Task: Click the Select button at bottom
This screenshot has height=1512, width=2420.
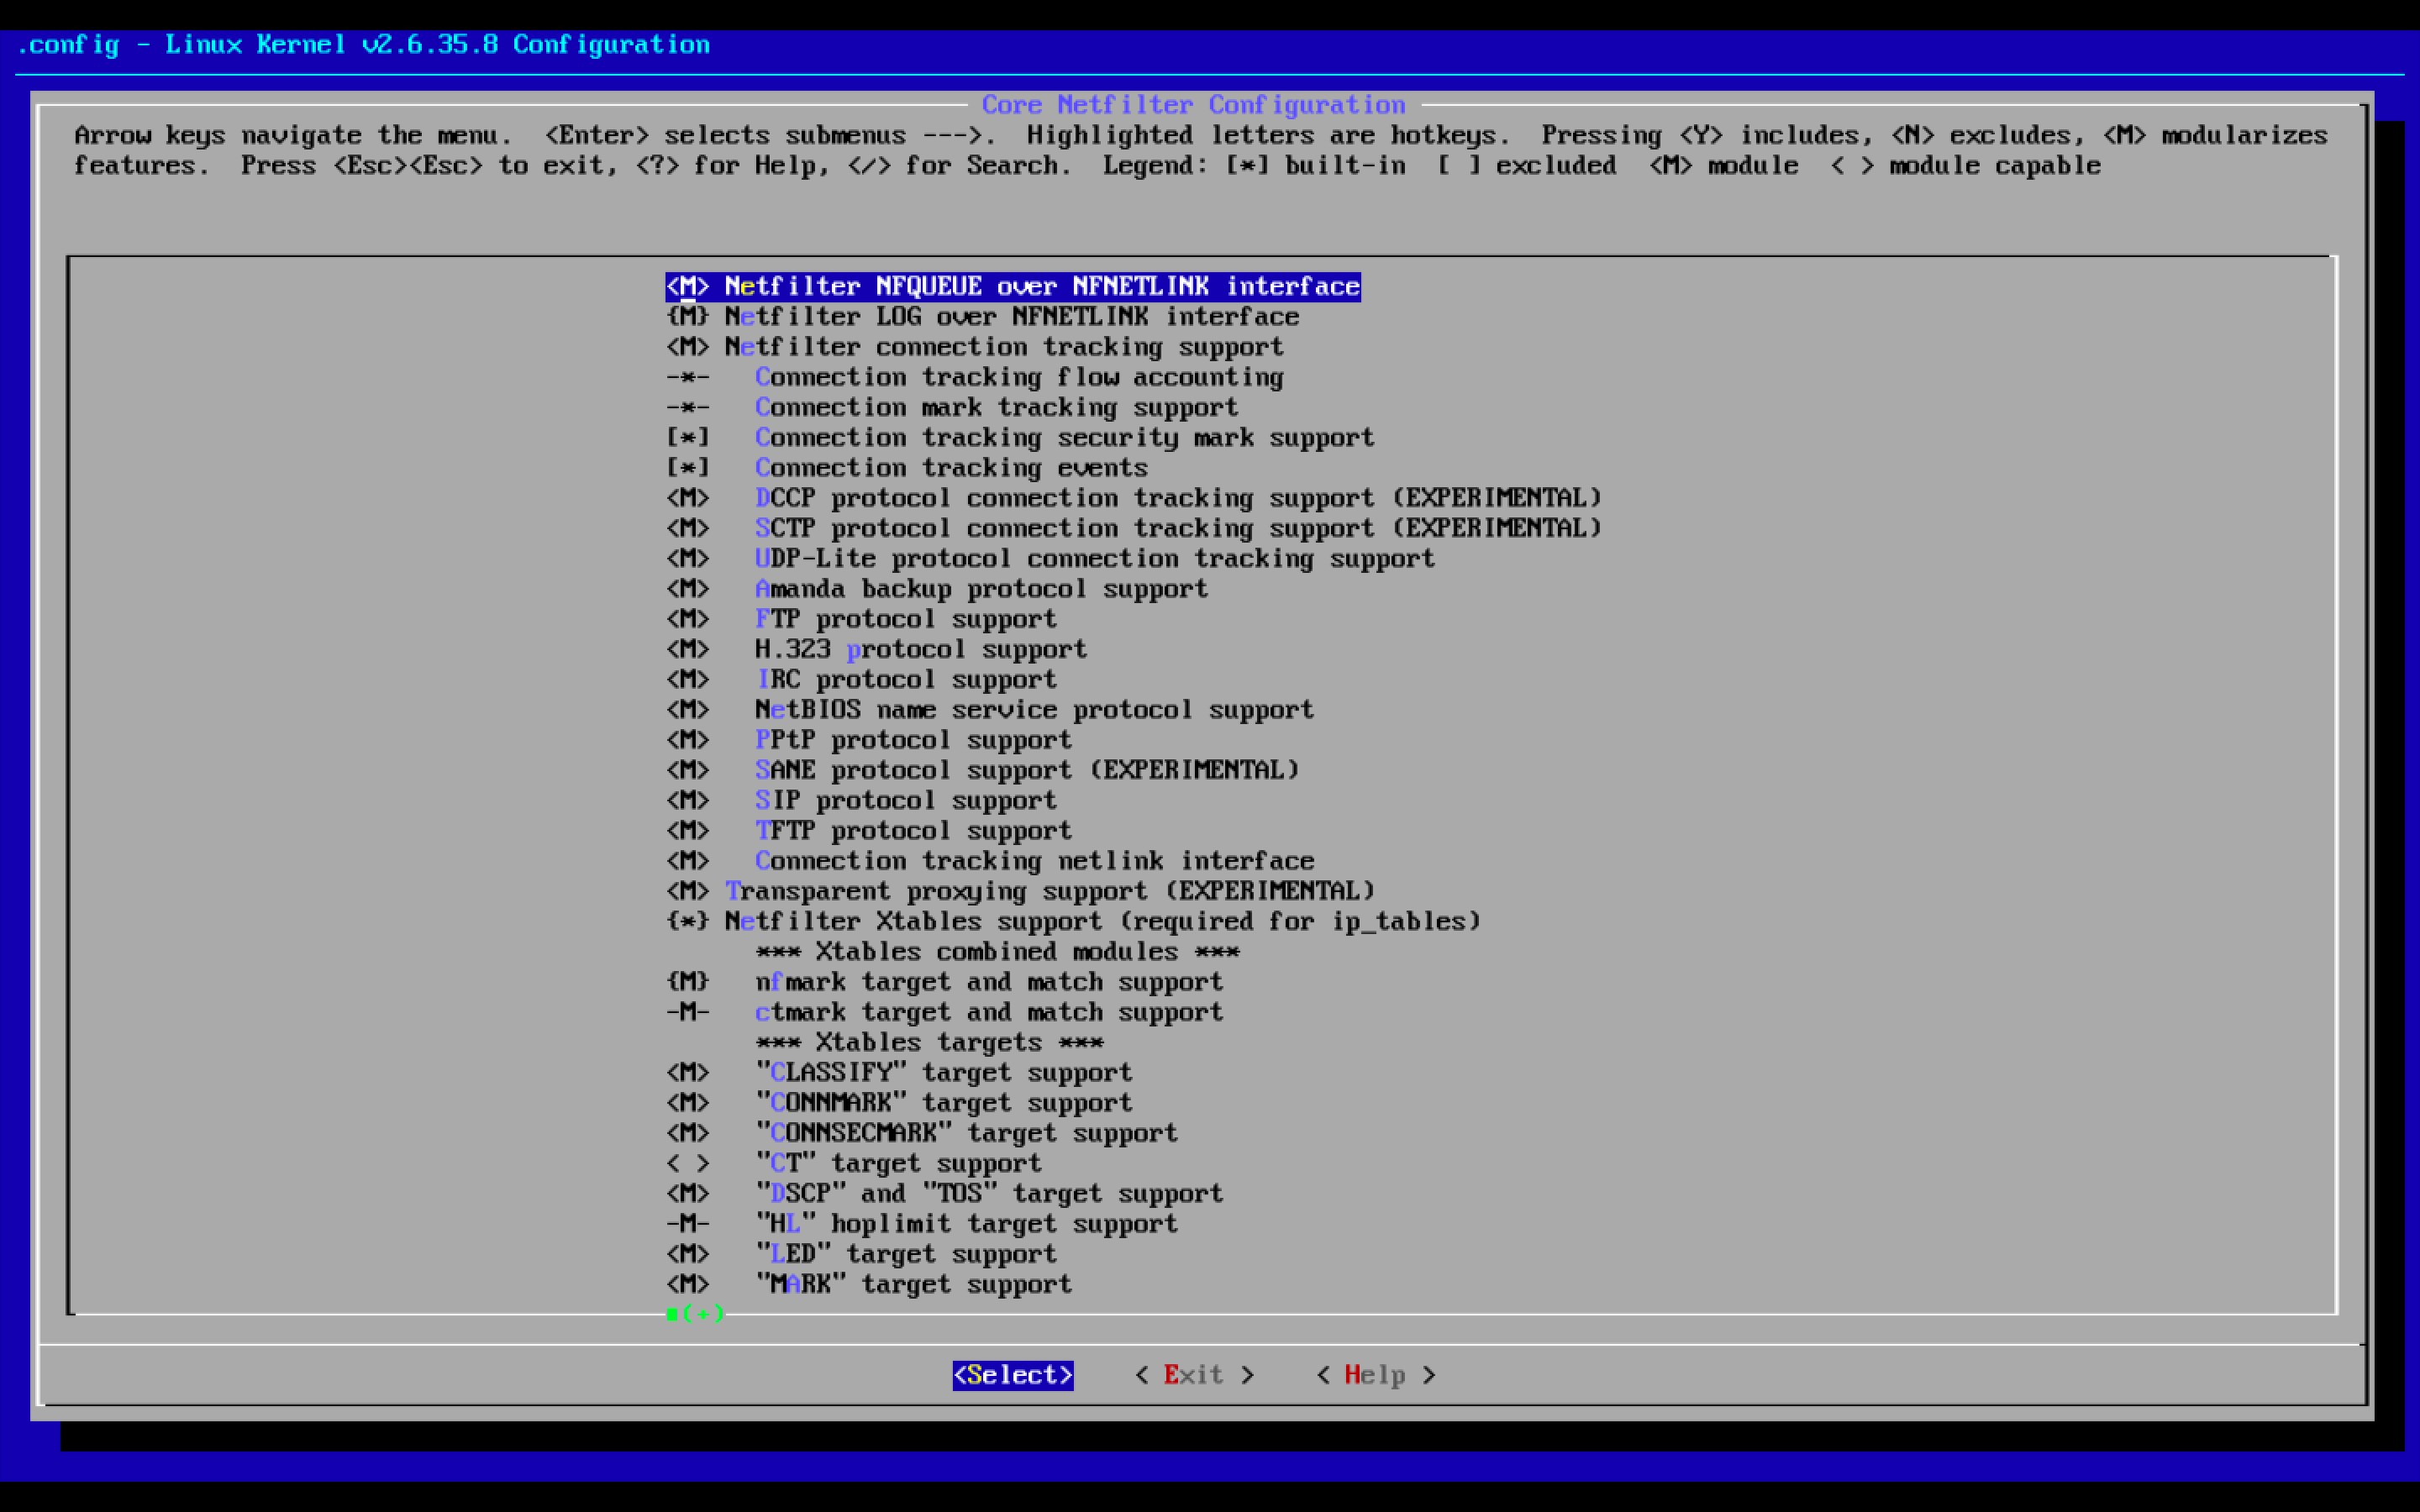Action: [x=1012, y=1375]
